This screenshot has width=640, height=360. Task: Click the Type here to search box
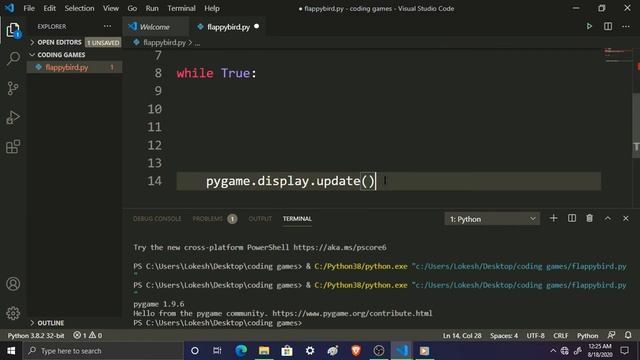[x=103, y=351]
